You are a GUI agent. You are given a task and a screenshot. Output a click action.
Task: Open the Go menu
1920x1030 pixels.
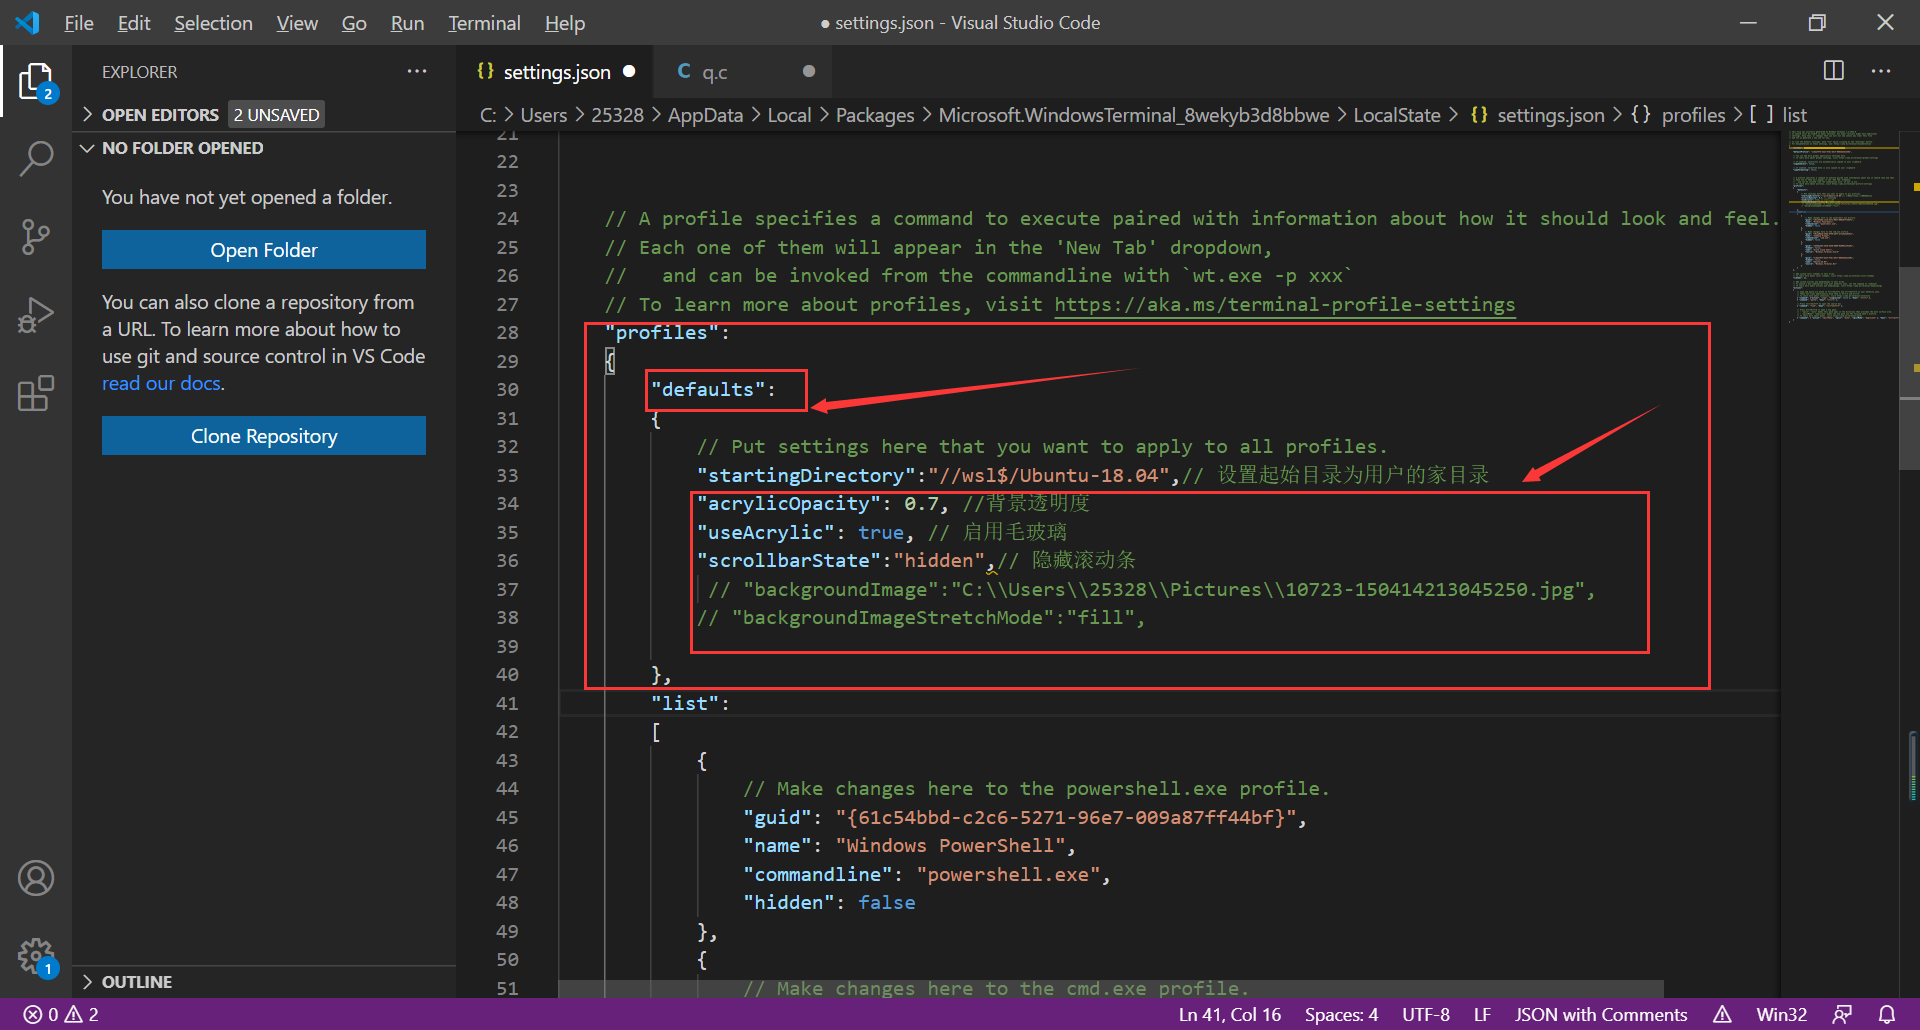coord(354,22)
